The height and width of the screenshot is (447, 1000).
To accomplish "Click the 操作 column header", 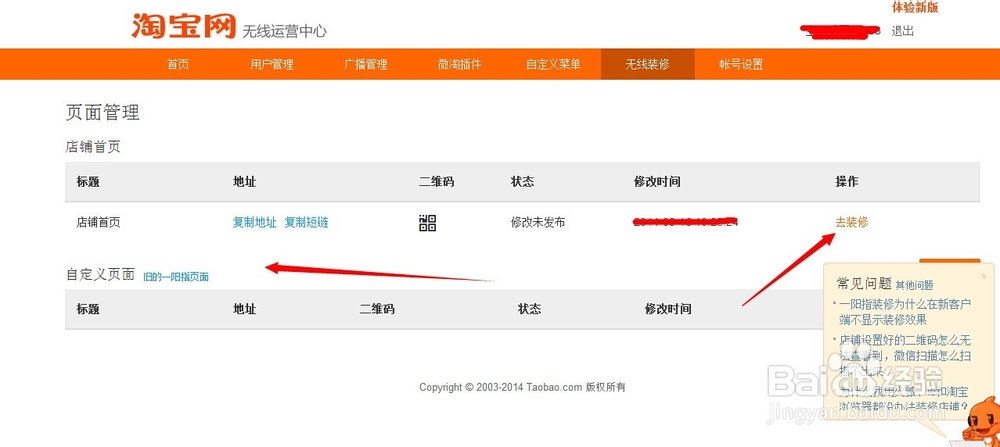I will 847,182.
